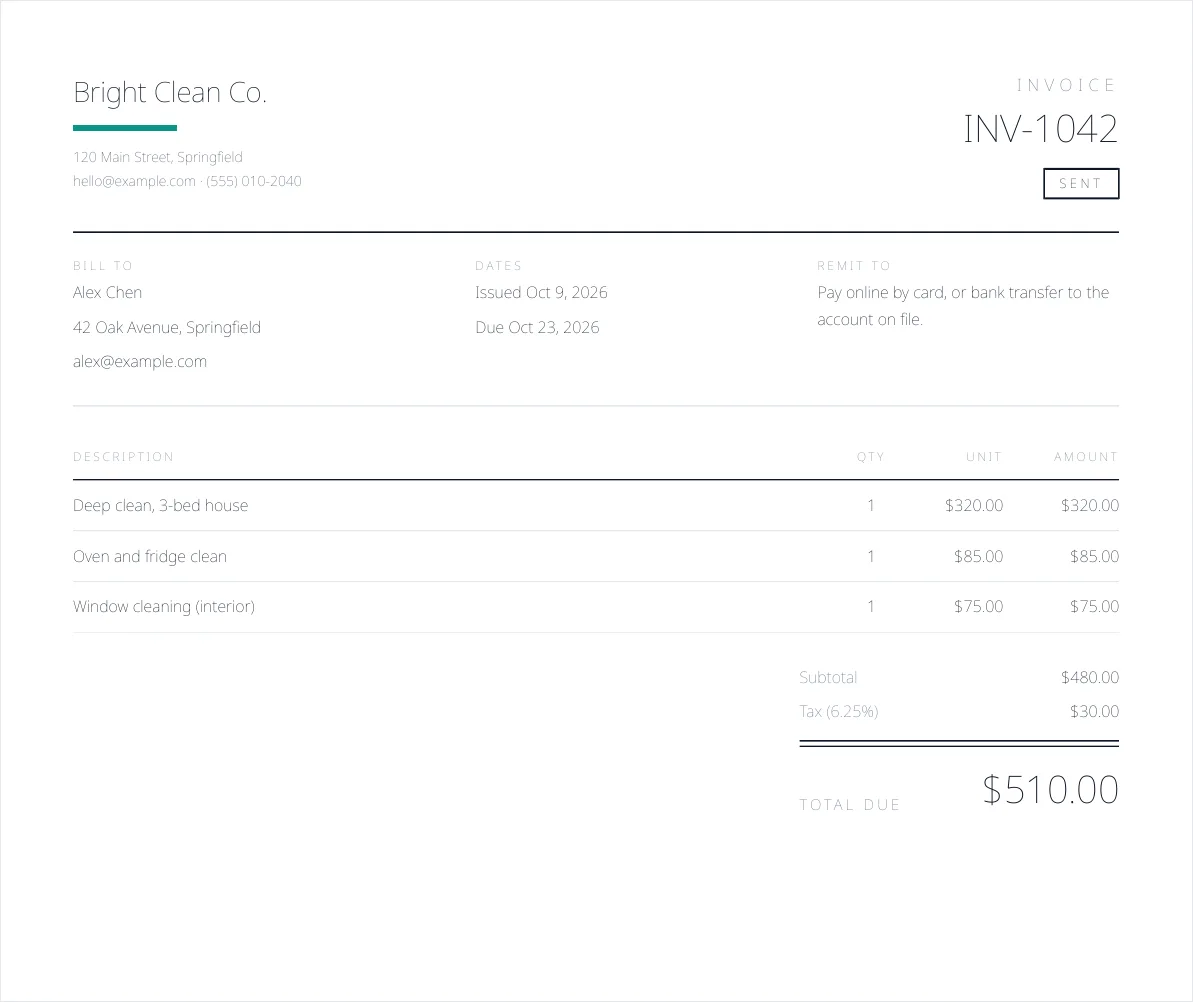This screenshot has width=1193, height=1002.
Task: Click the $30.00 tax value
Action: [x=1094, y=711]
